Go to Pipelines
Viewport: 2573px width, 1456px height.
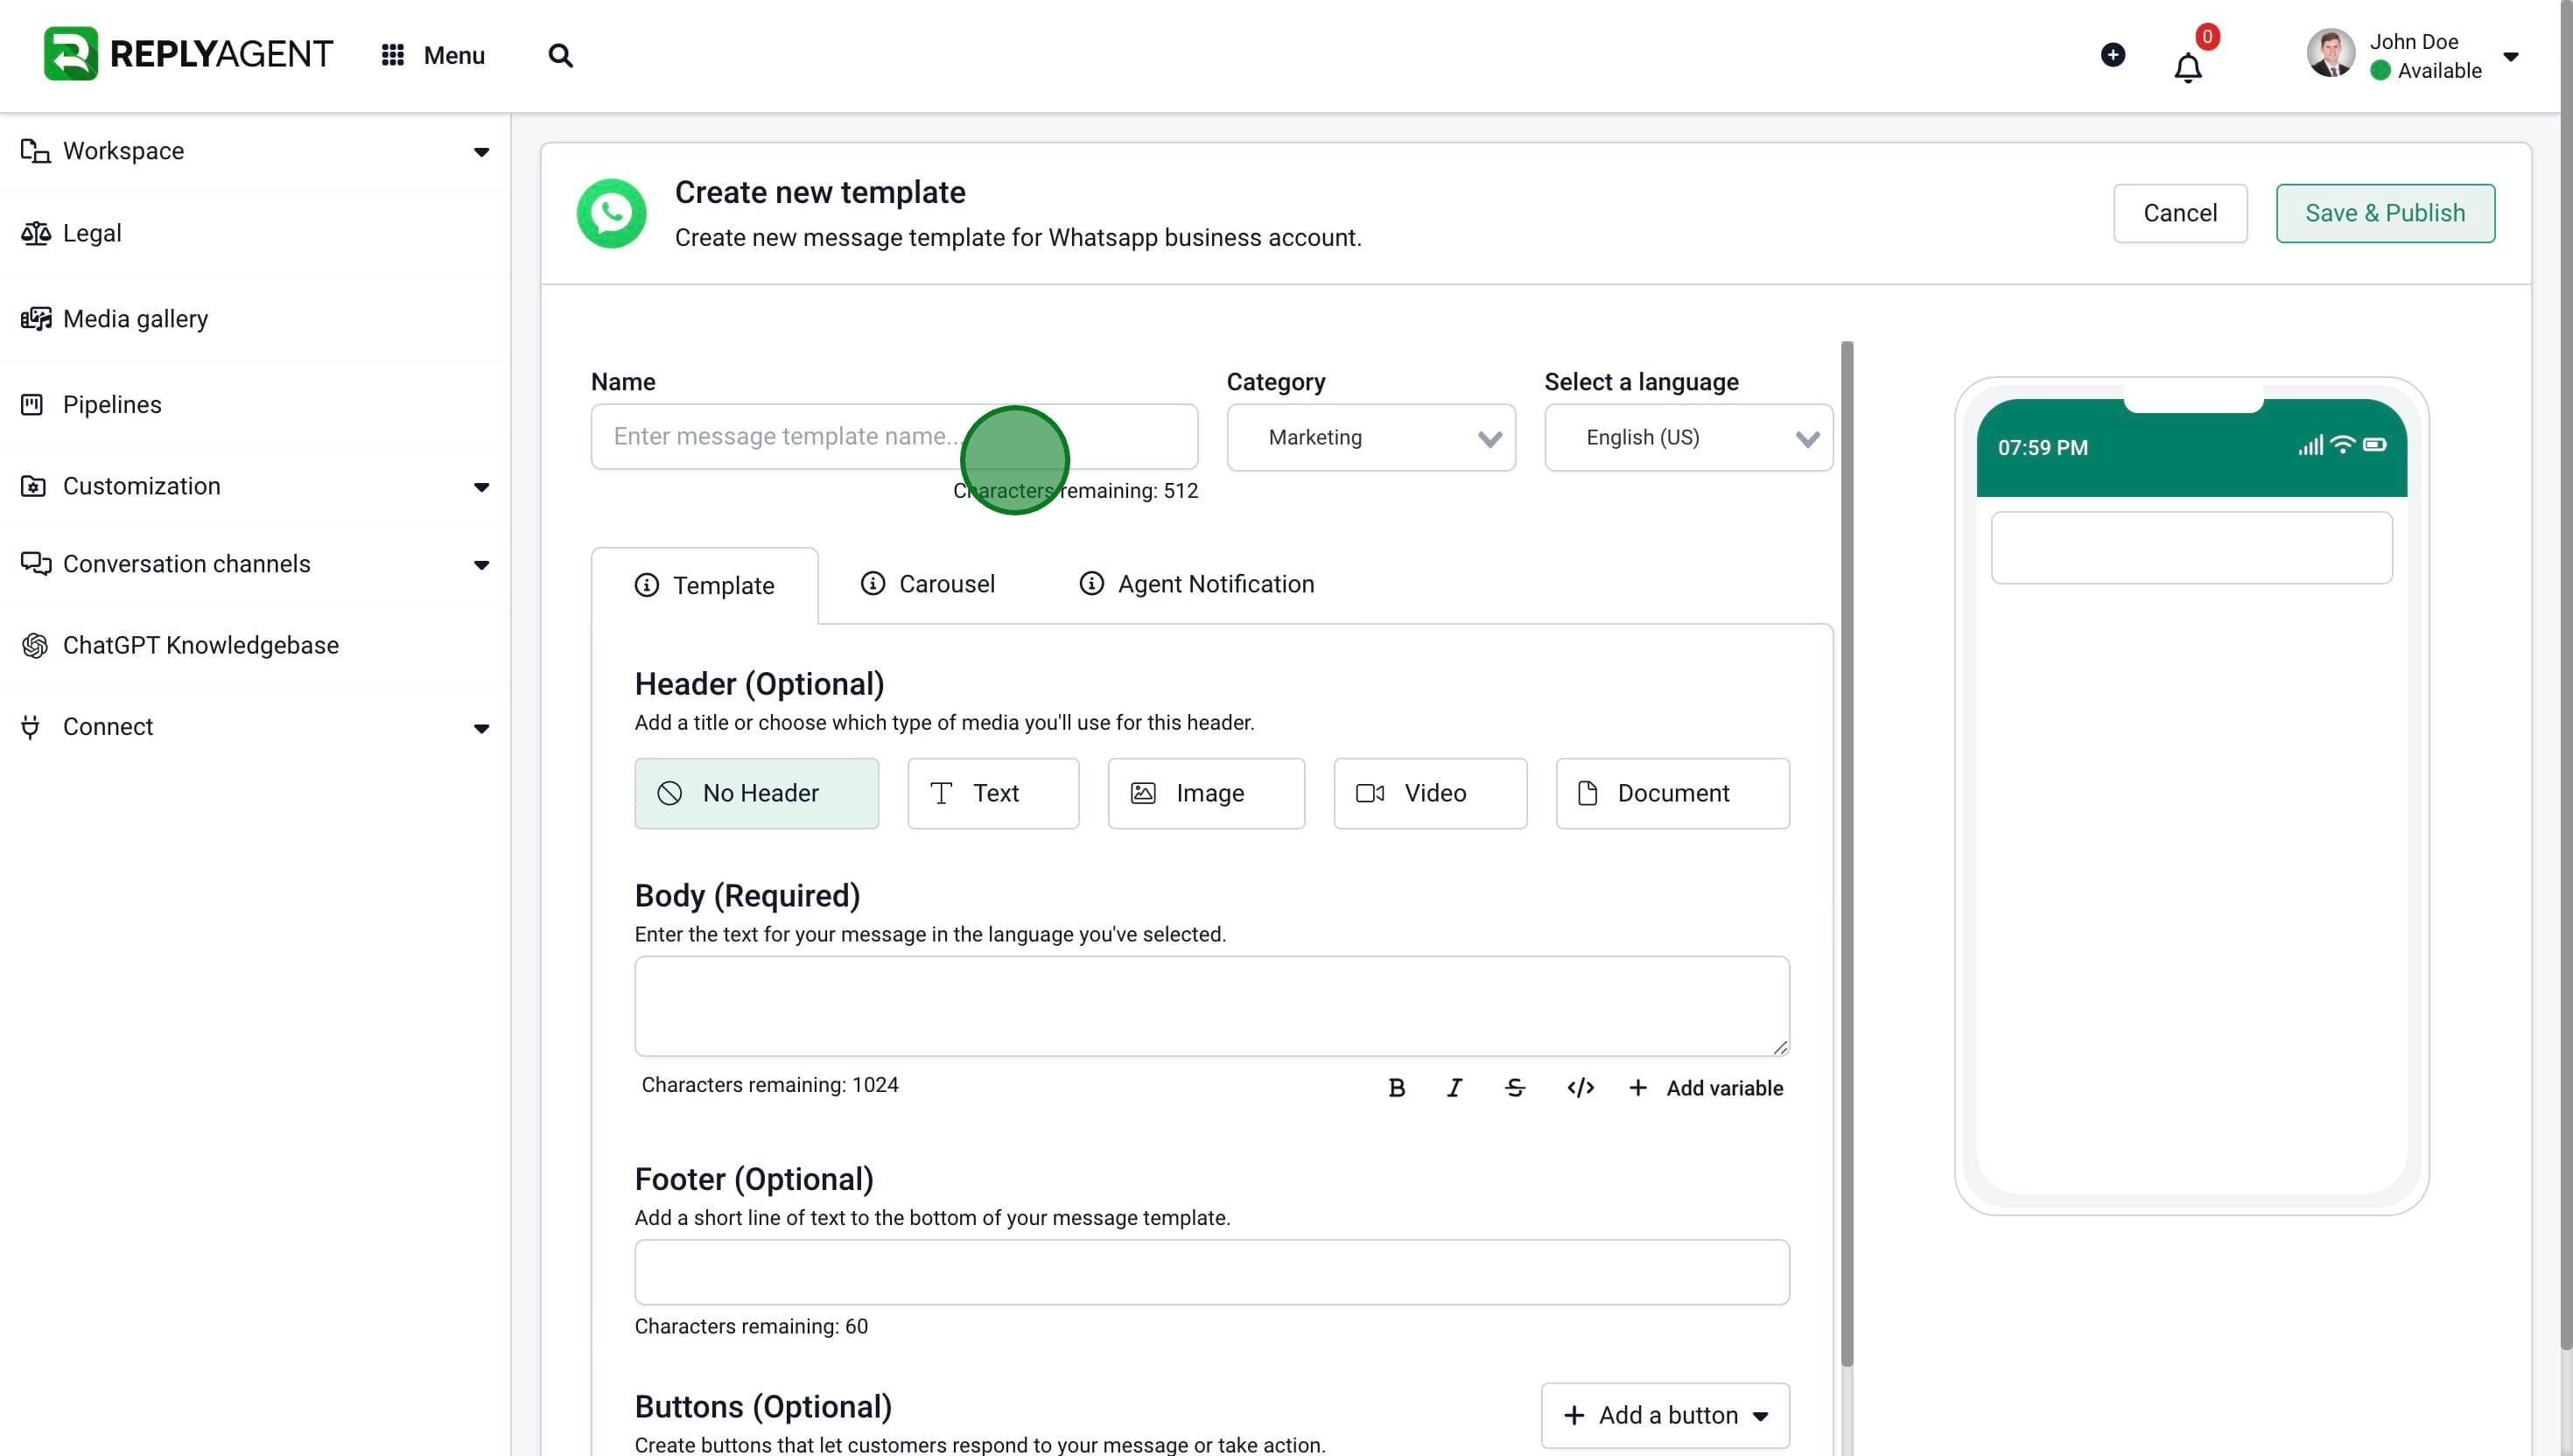(255, 404)
